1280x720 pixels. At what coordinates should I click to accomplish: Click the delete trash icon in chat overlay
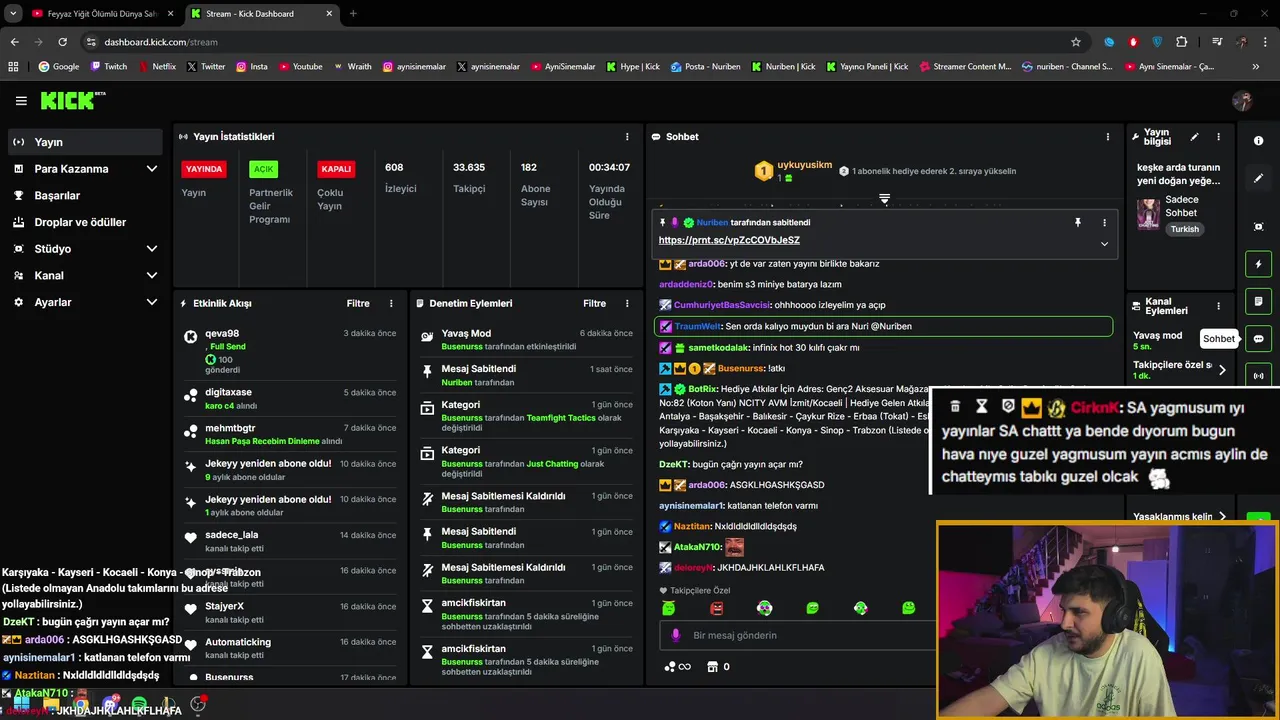[955, 406]
